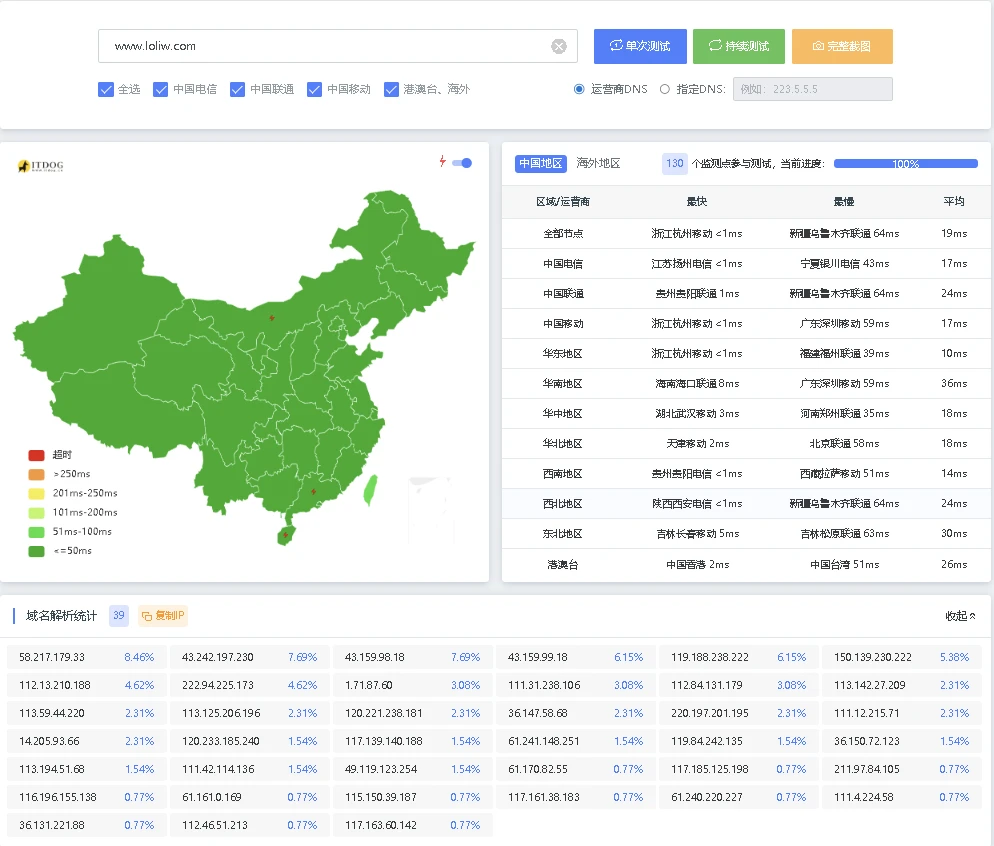Click the custom DNS input field
Screen dimensions: 994x846
[813, 89]
